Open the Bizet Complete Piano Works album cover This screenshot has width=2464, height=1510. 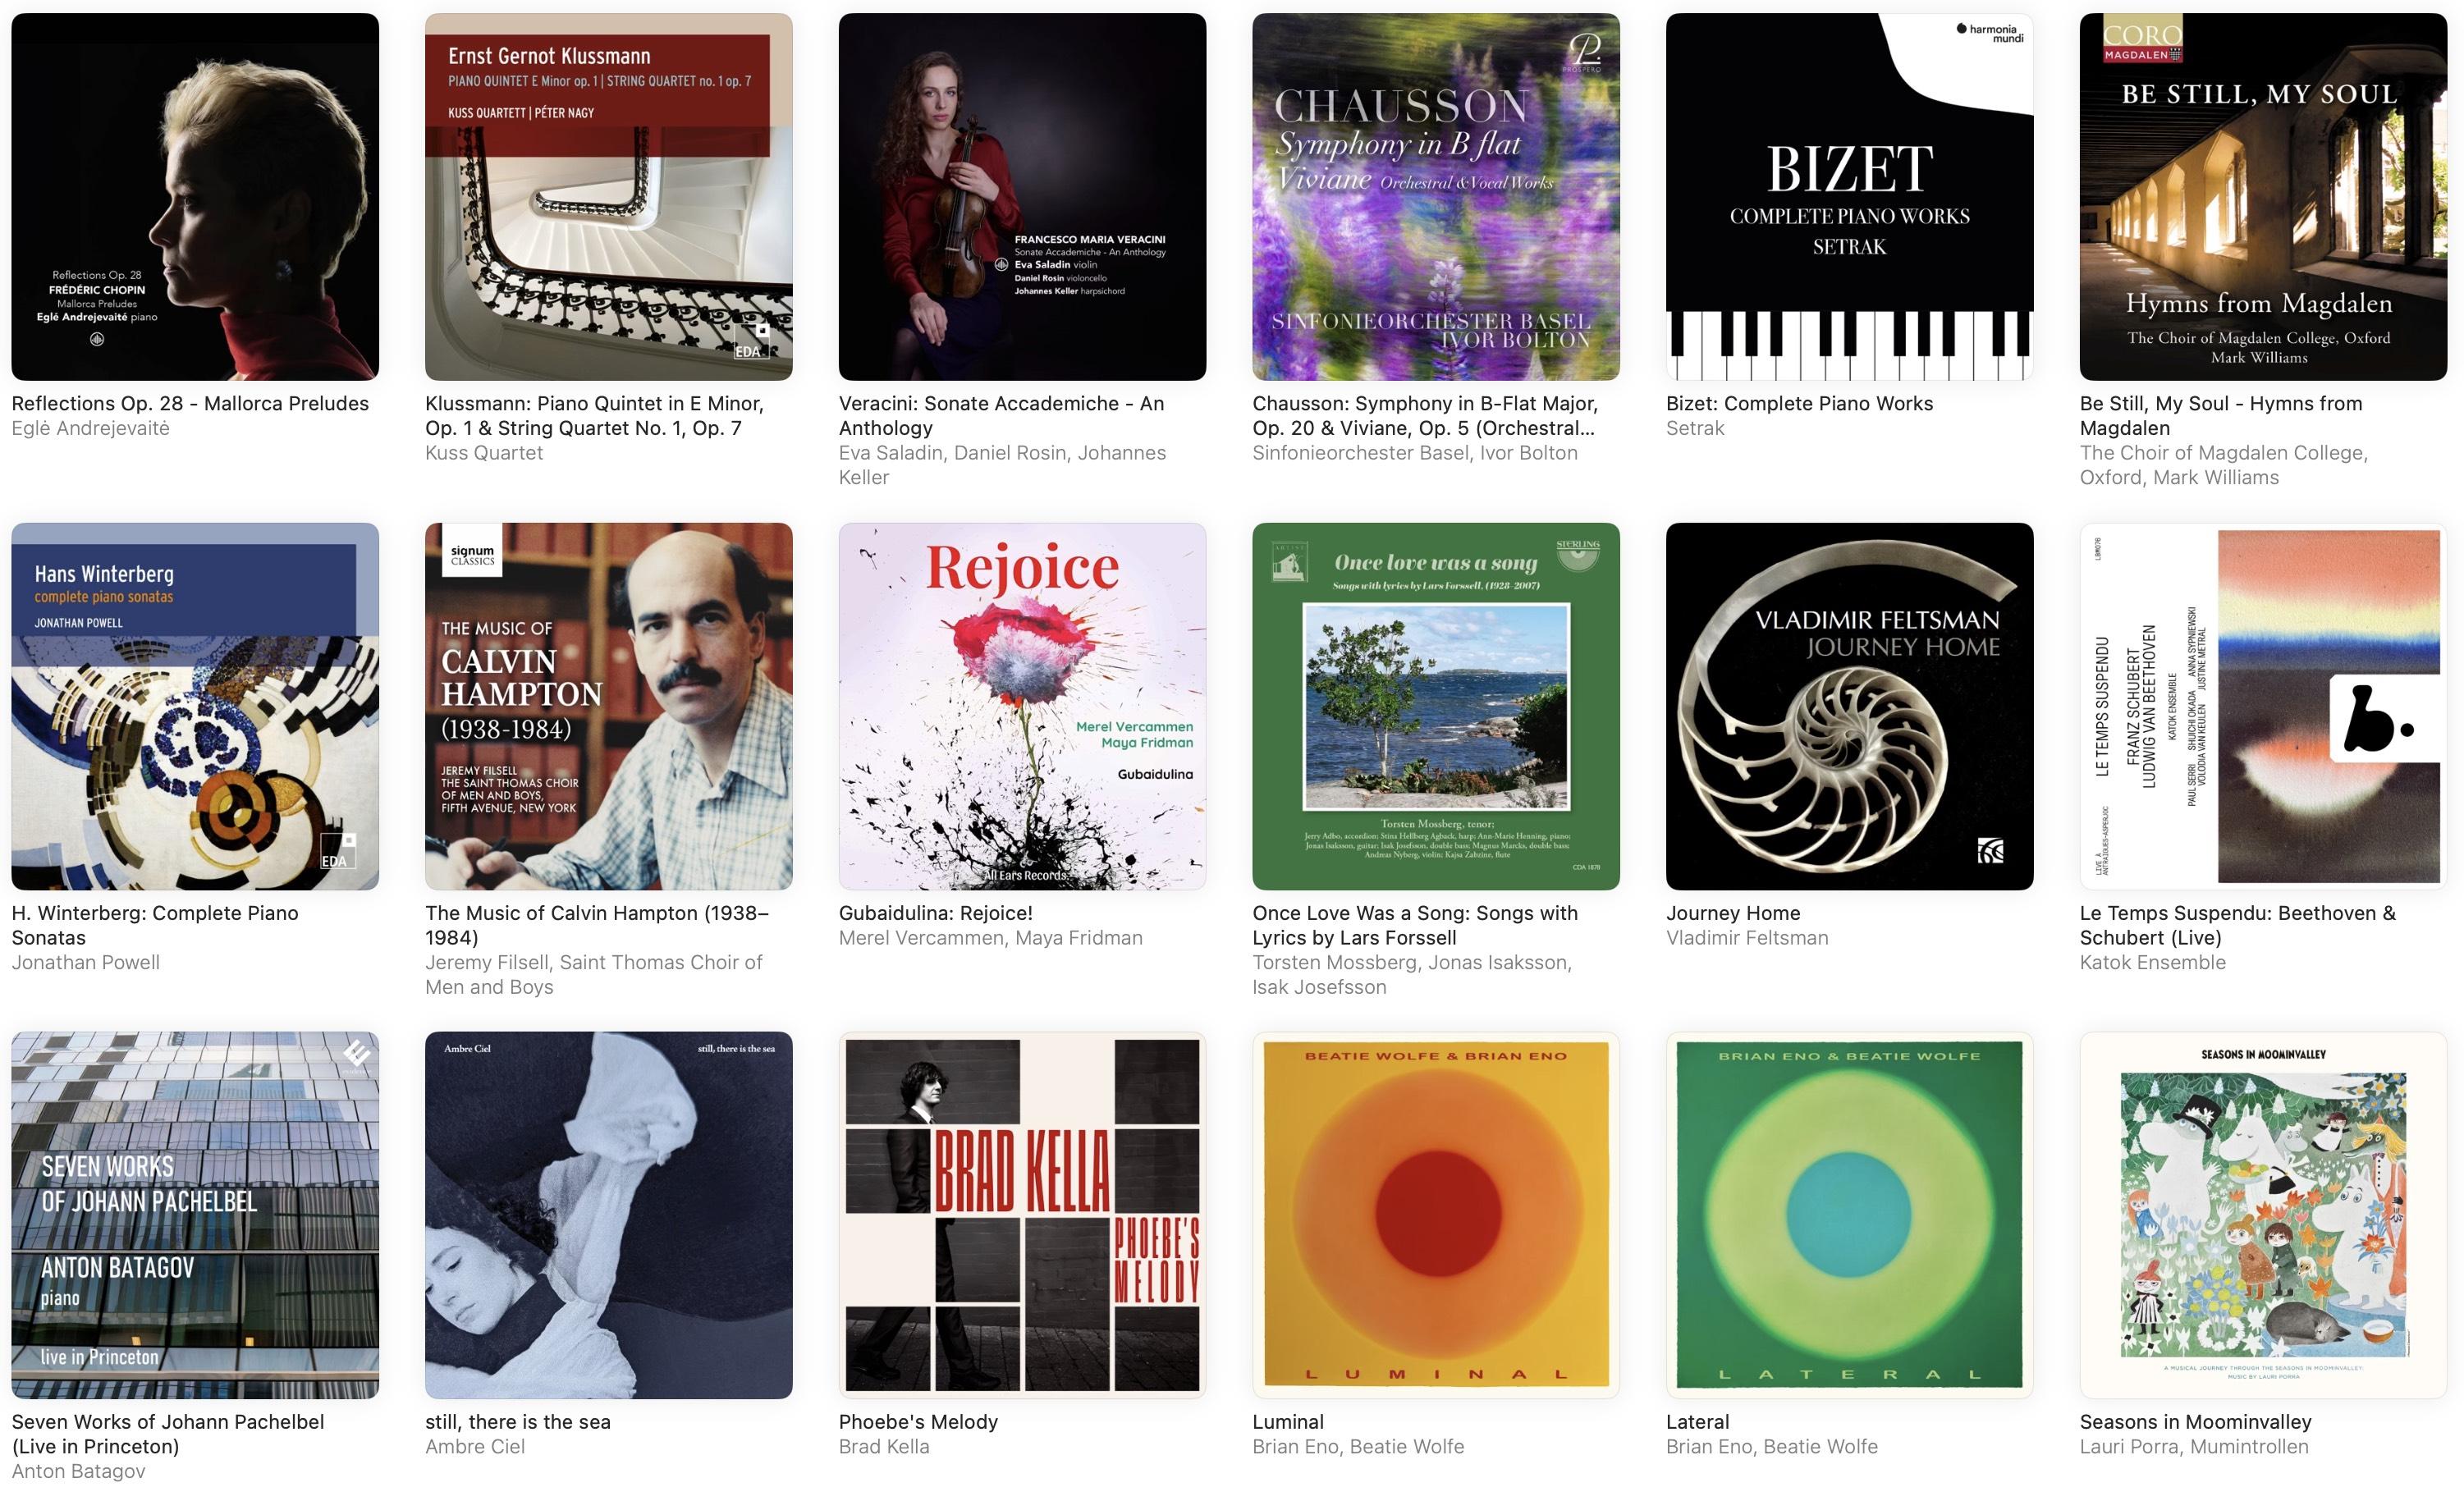(x=1849, y=197)
